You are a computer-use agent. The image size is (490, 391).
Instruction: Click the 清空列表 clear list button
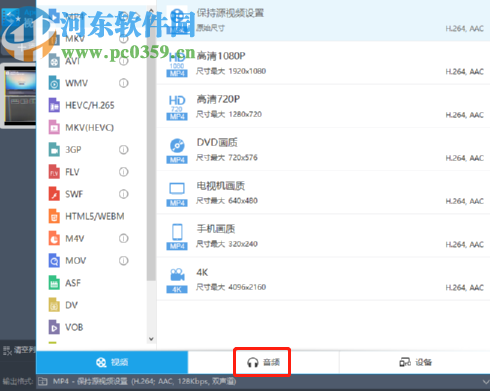pyautogui.click(x=19, y=350)
